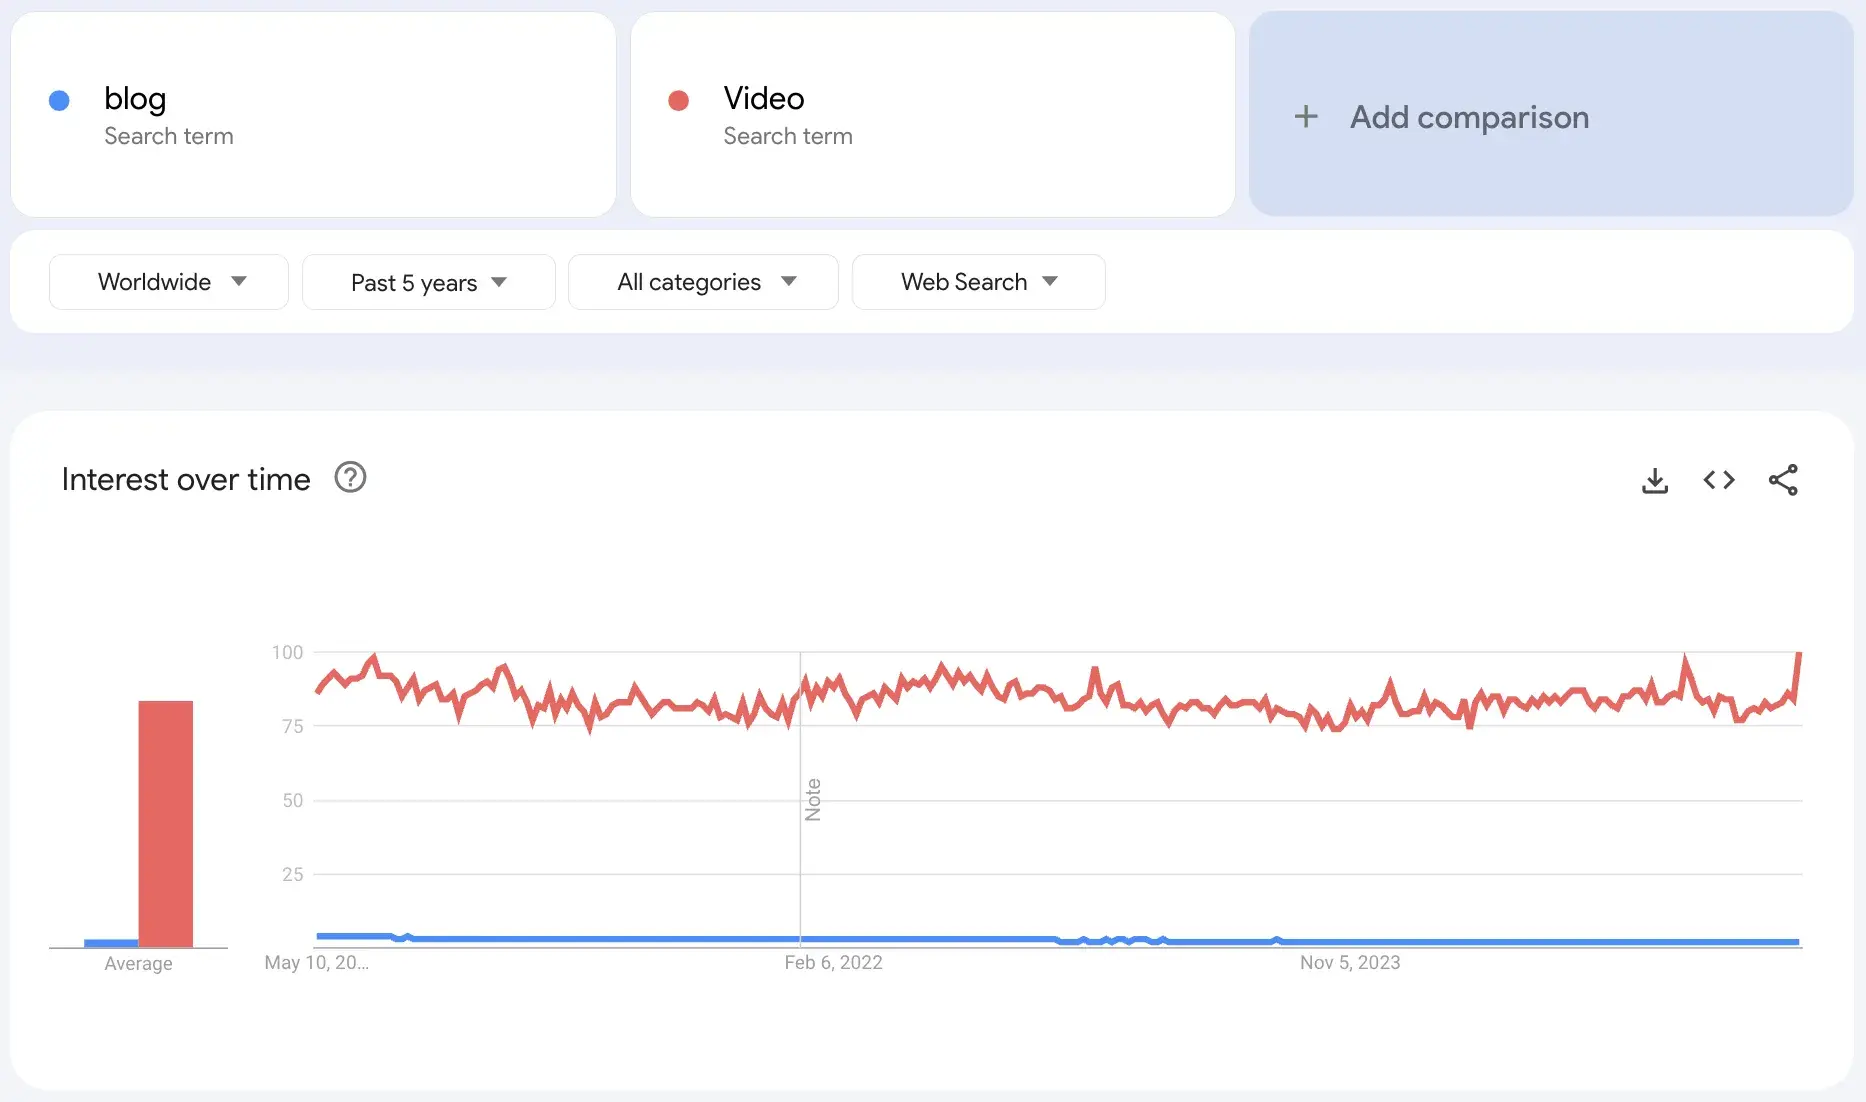Edit the Video search term

click(764, 99)
